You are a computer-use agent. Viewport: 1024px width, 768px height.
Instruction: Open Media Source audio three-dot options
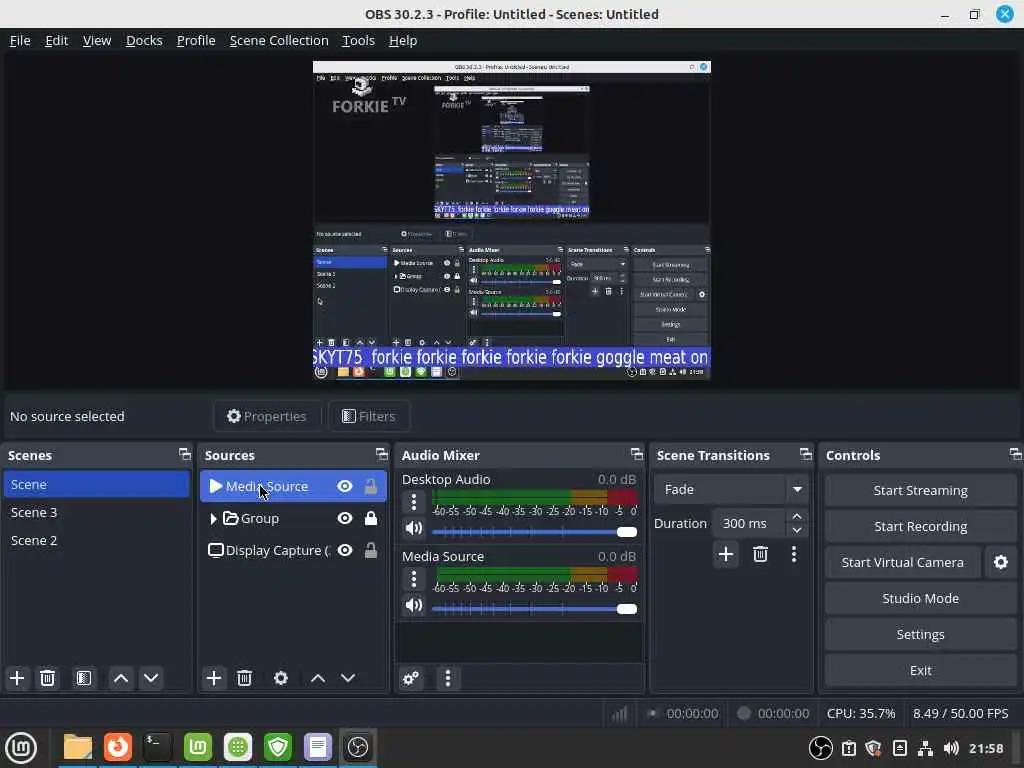413,579
